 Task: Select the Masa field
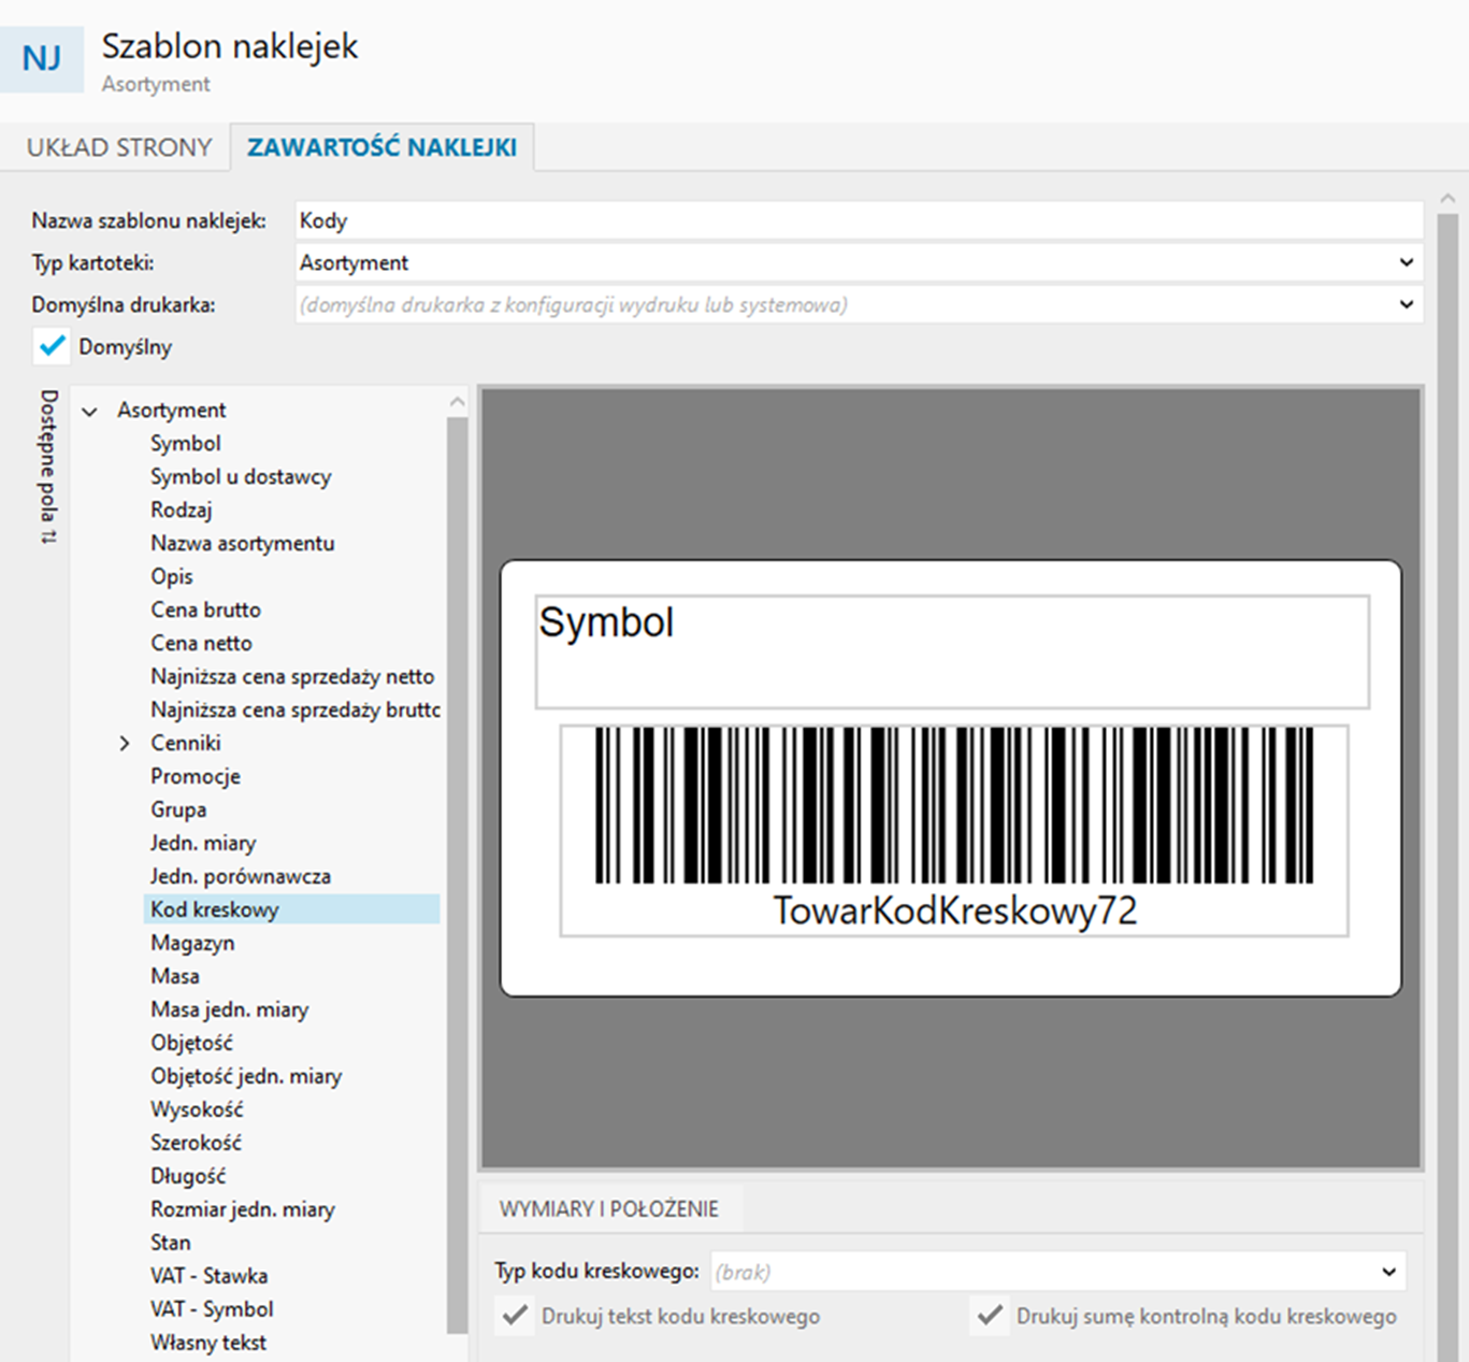(x=175, y=976)
